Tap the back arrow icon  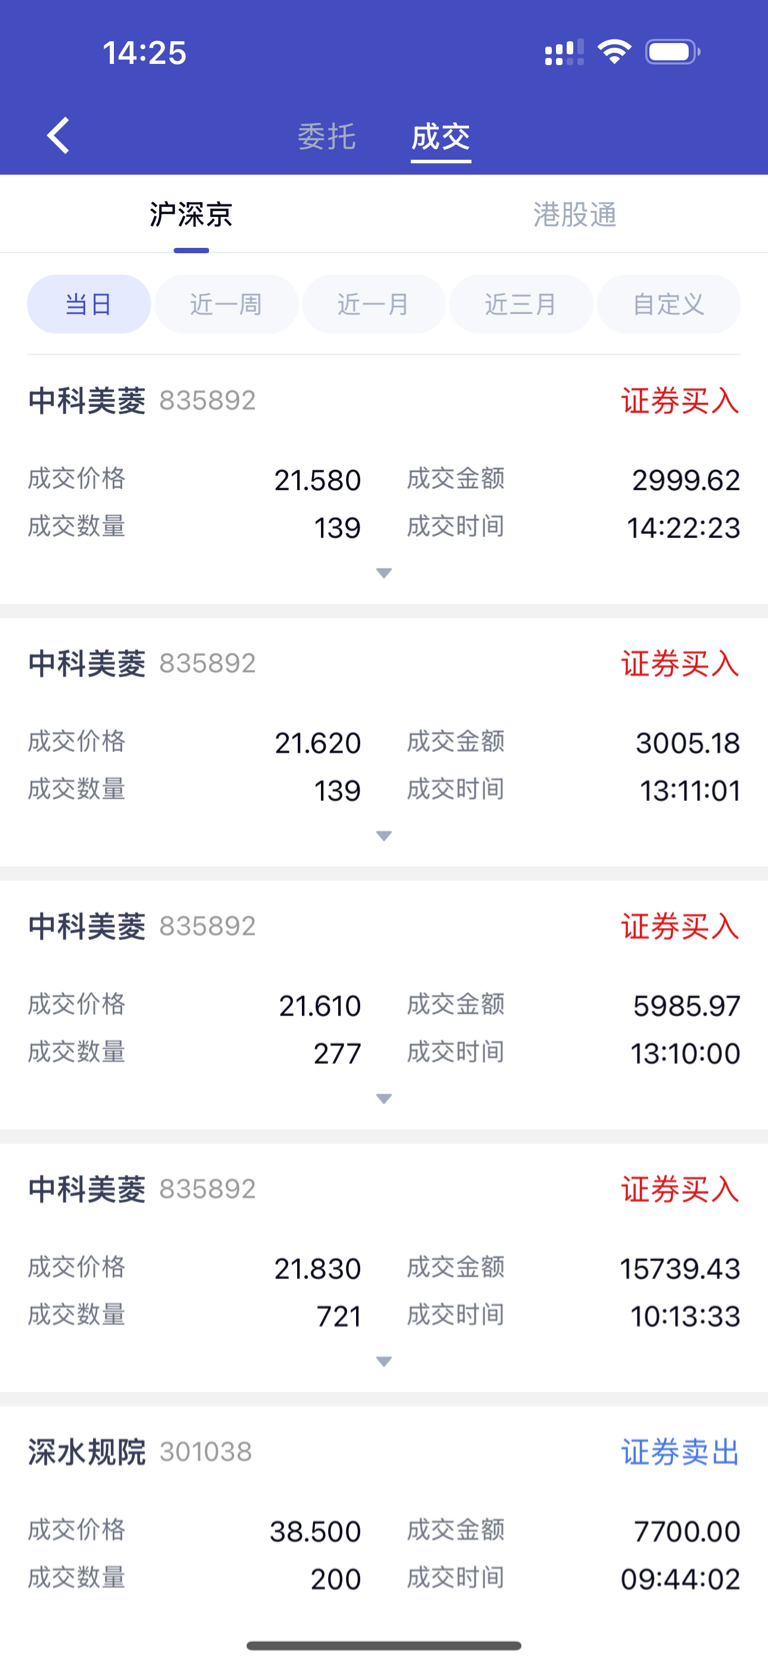[x=58, y=135]
